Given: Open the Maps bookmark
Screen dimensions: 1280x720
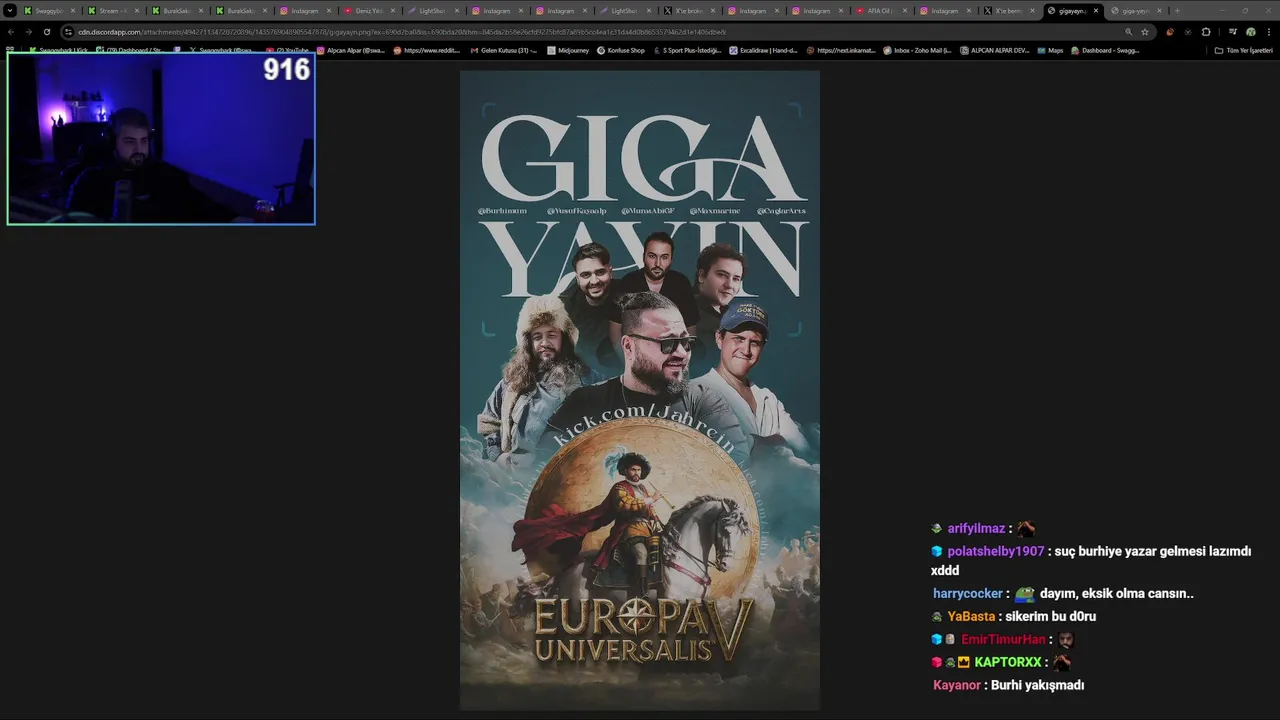Looking at the screenshot, I should 1050,50.
